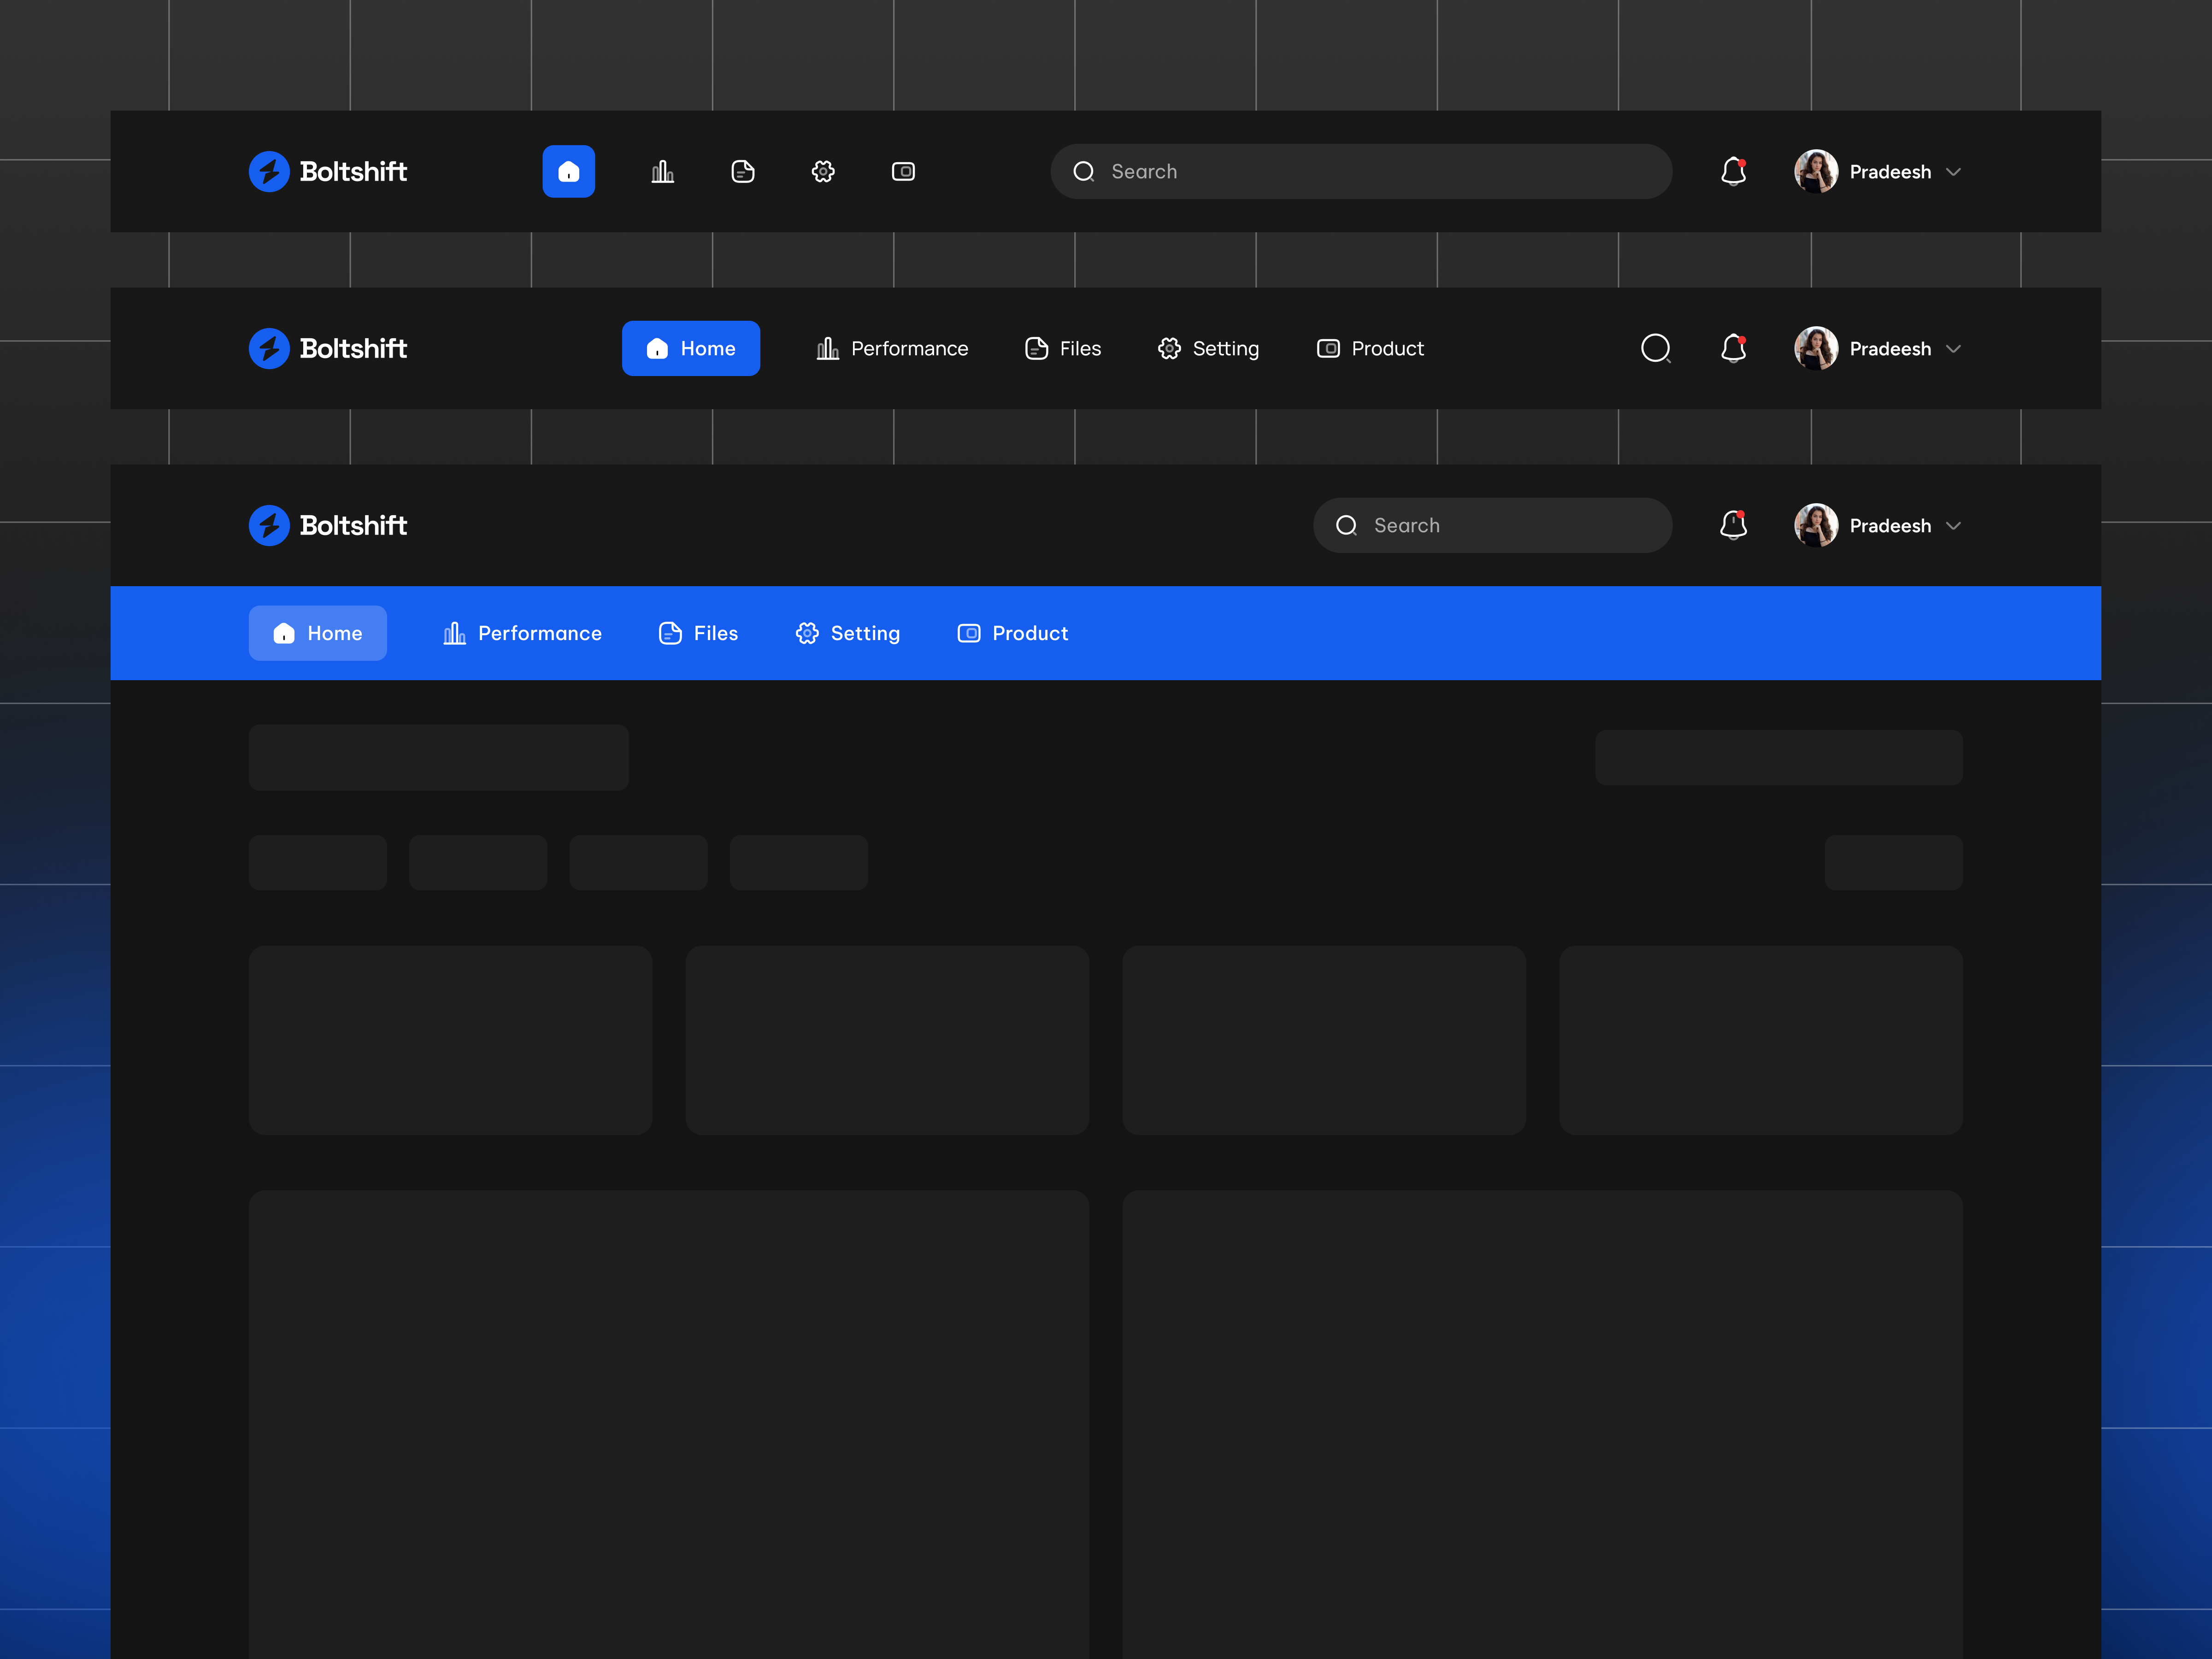Select the Home icon in the top navbar

(568, 171)
